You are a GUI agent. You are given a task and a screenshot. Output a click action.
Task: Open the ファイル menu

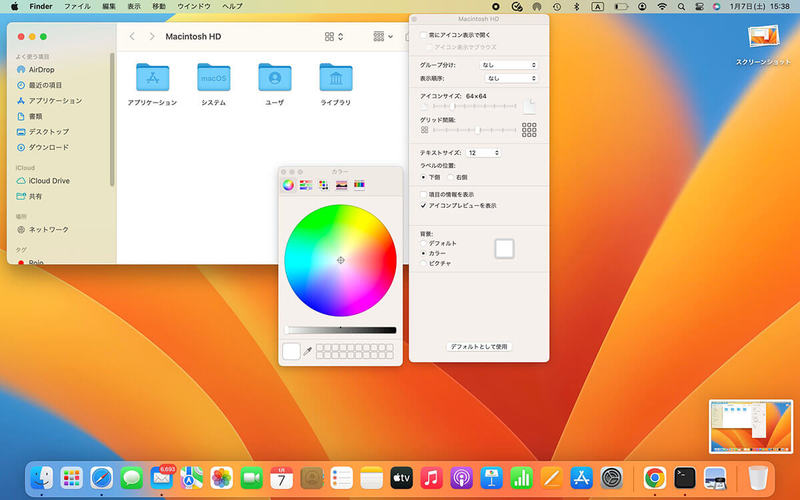(x=77, y=7)
